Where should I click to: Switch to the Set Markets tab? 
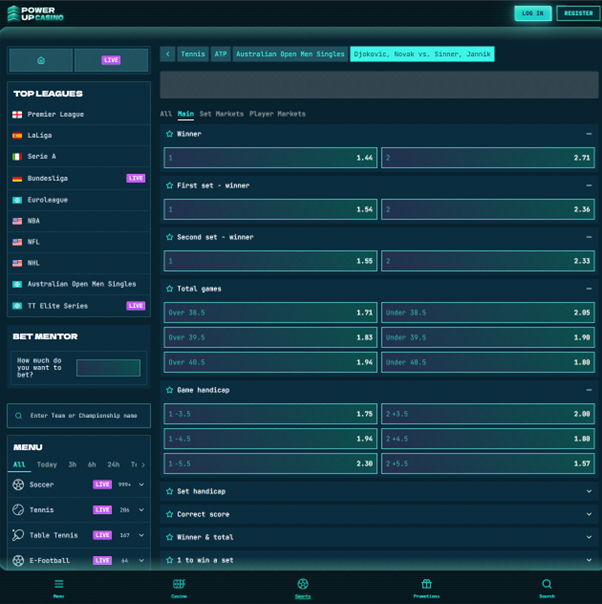(221, 114)
